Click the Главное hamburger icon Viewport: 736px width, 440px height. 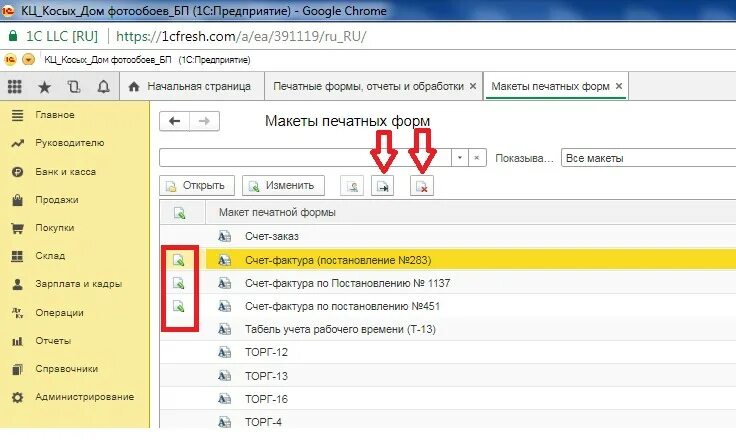[17, 115]
